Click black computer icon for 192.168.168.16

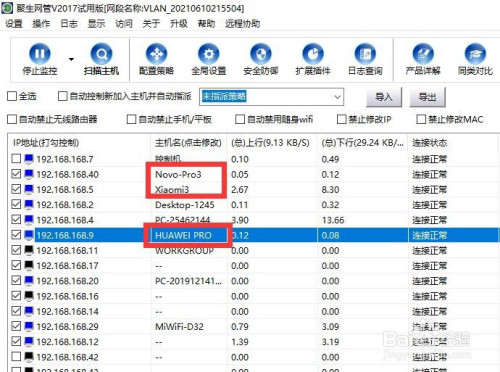tap(29, 296)
